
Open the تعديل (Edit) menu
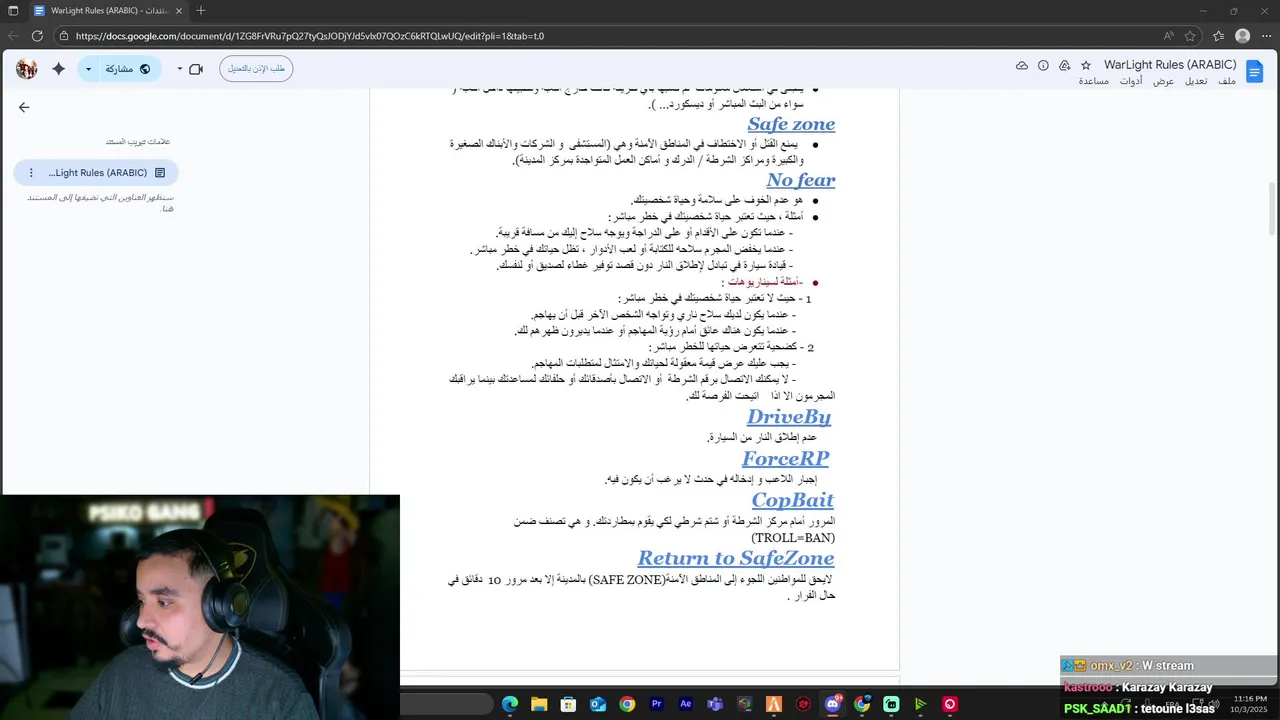[x=1196, y=81]
